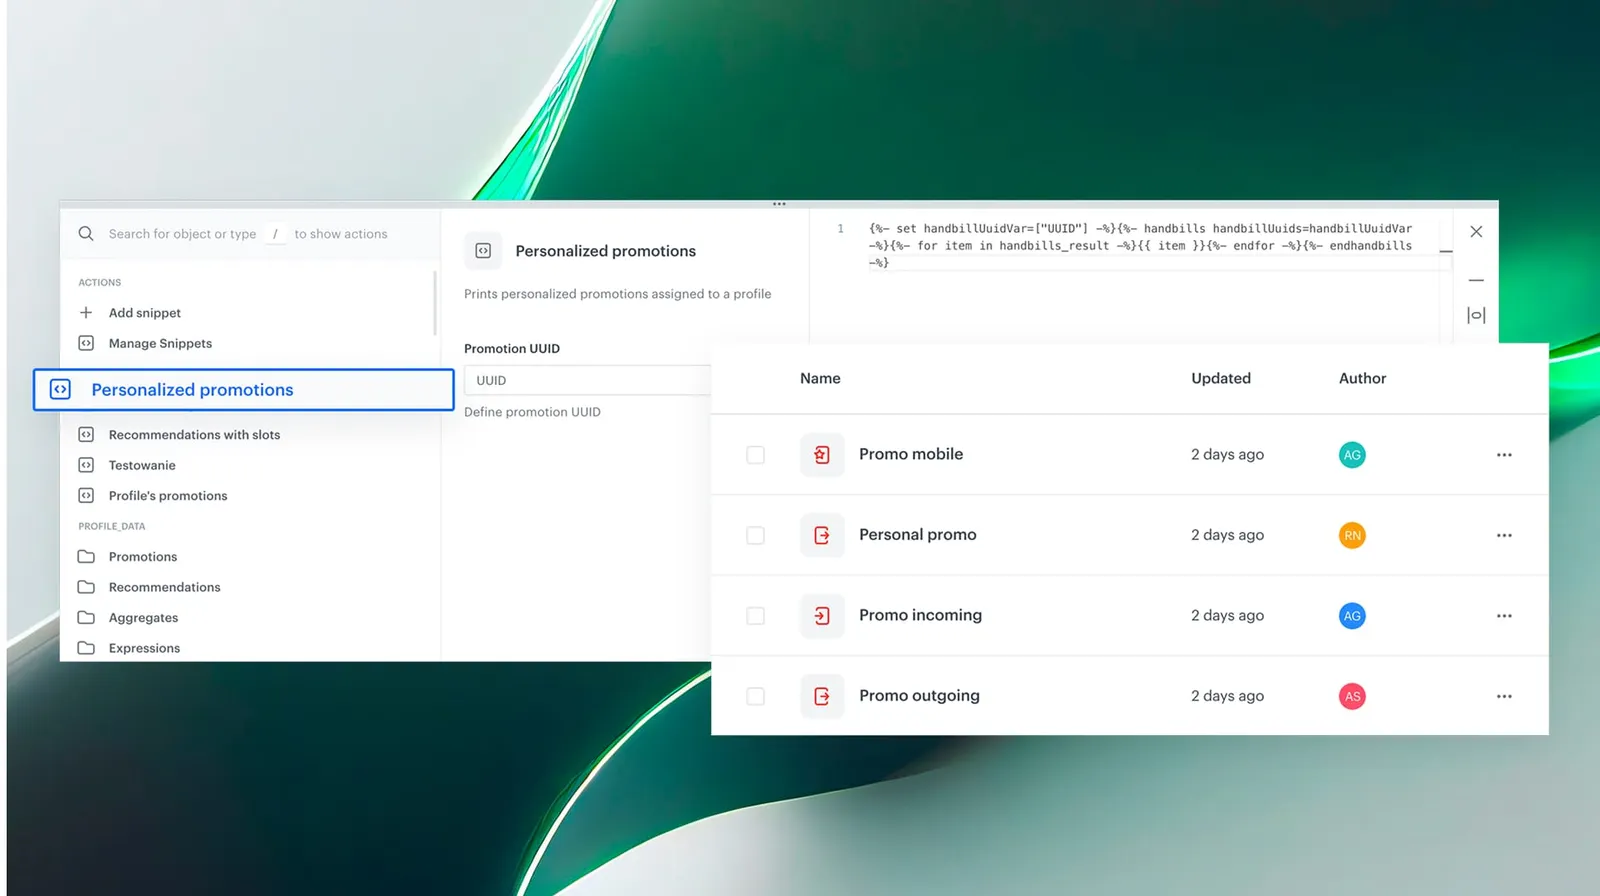Viewport: 1600px width, 896px height.
Task: Check the Promo mobile checkbox
Action: [x=756, y=455]
